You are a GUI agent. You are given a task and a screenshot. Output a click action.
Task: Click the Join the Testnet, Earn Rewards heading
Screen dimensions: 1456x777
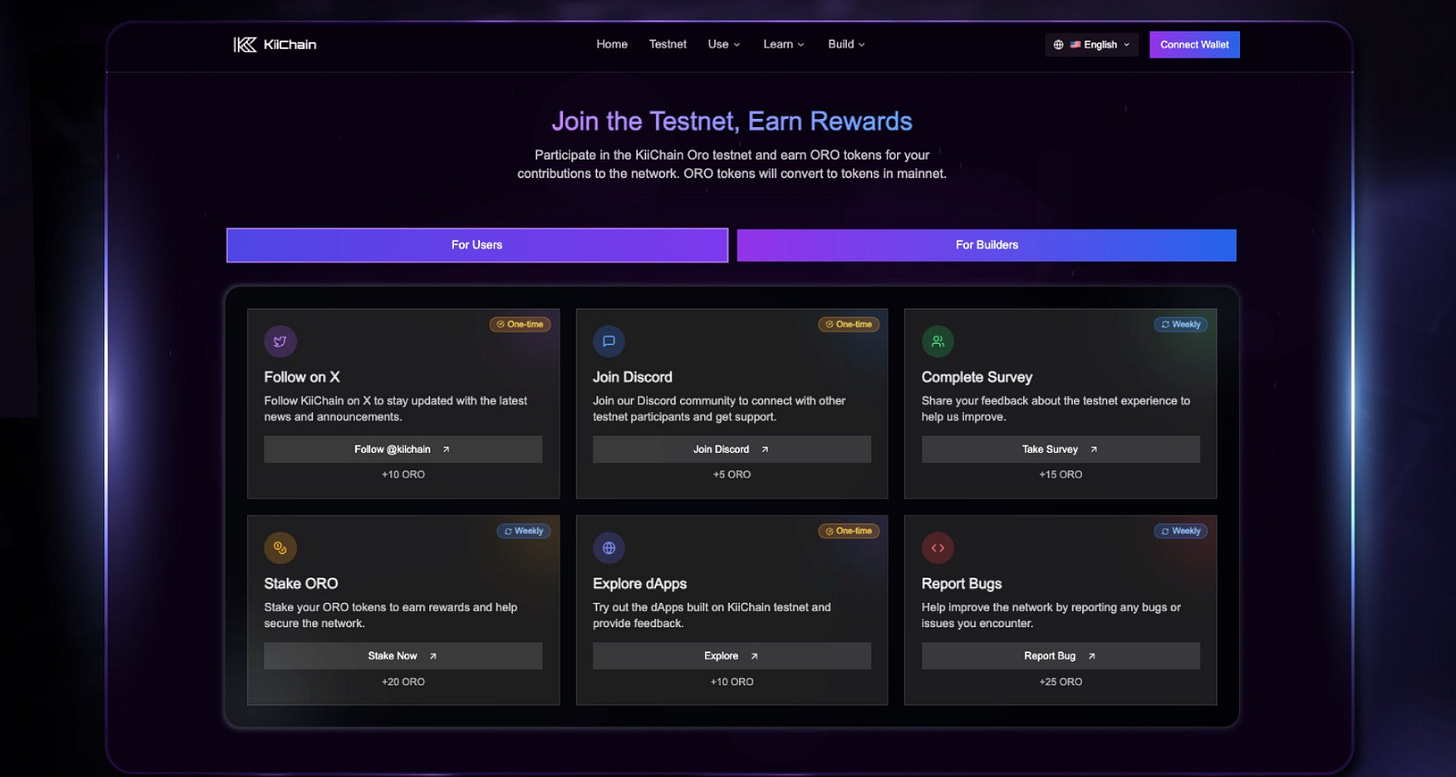732,122
